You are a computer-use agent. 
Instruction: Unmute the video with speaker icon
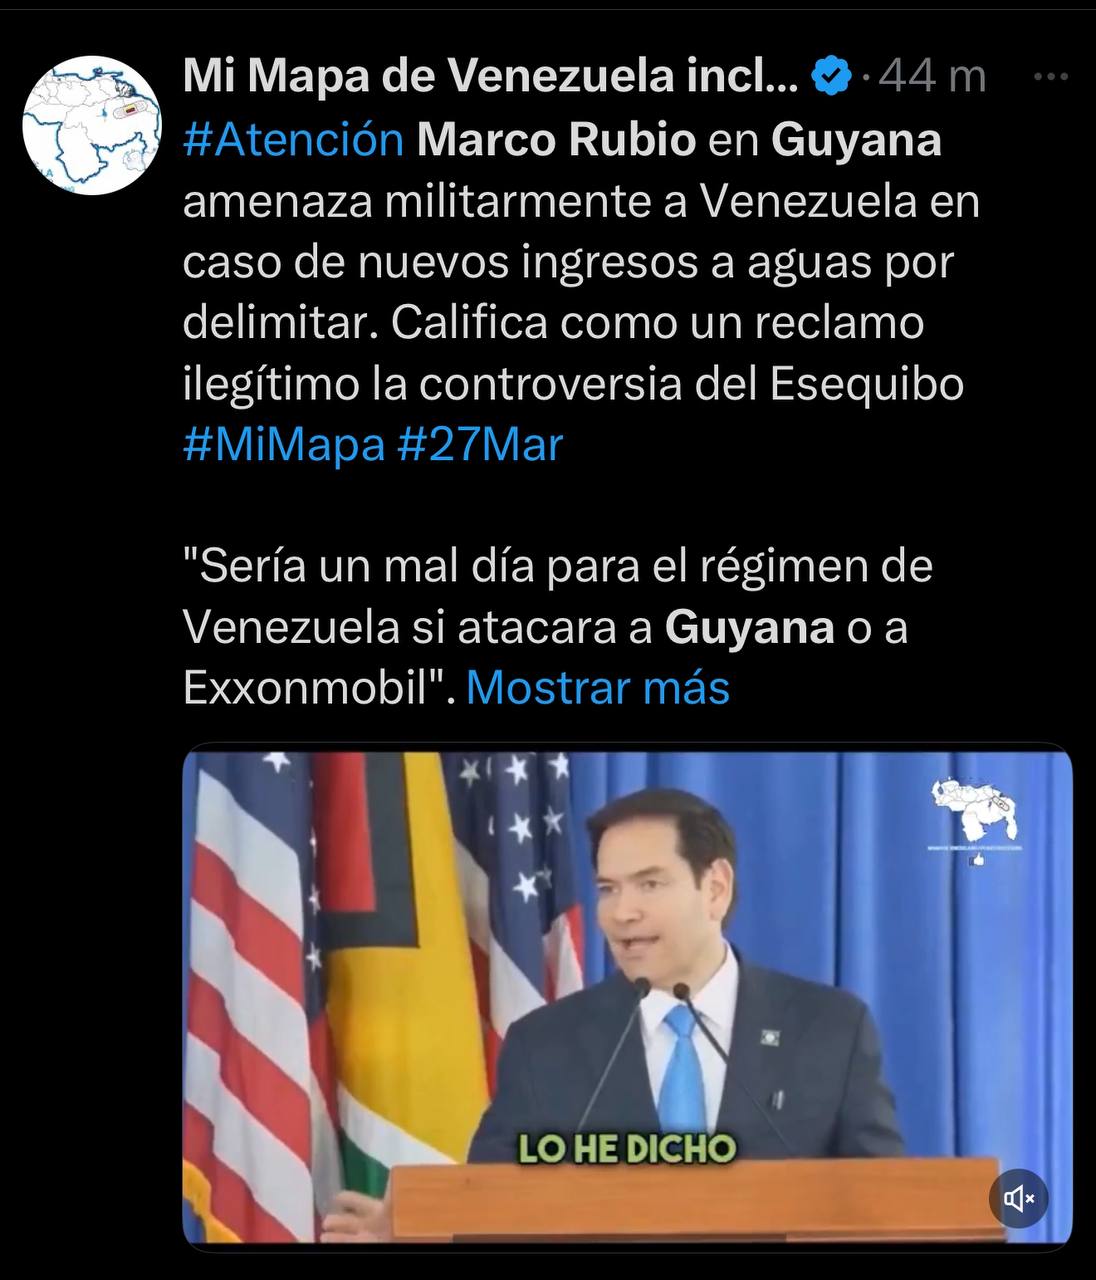click(x=1018, y=1197)
